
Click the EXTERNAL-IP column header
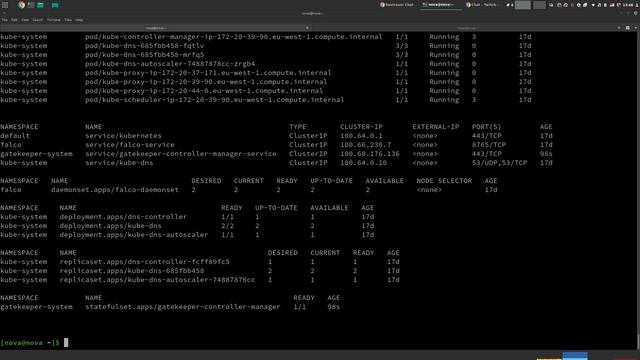pyautogui.click(x=436, y=127)
